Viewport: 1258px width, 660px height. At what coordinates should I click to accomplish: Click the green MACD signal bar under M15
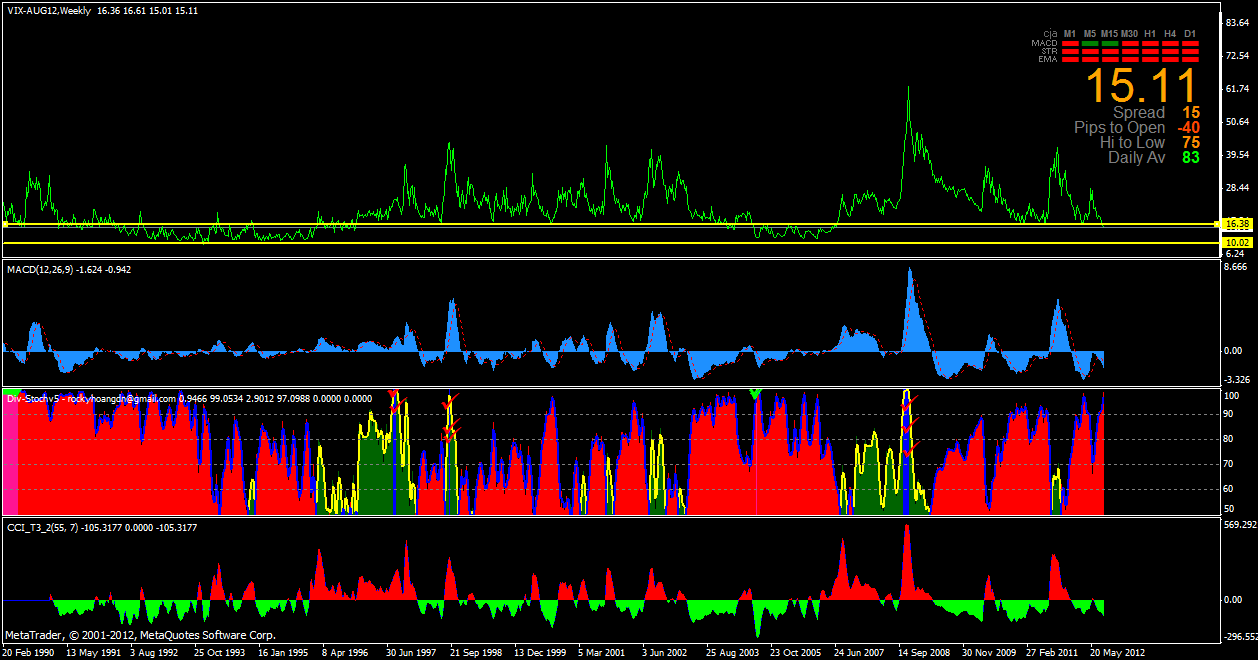[1110, 43]
